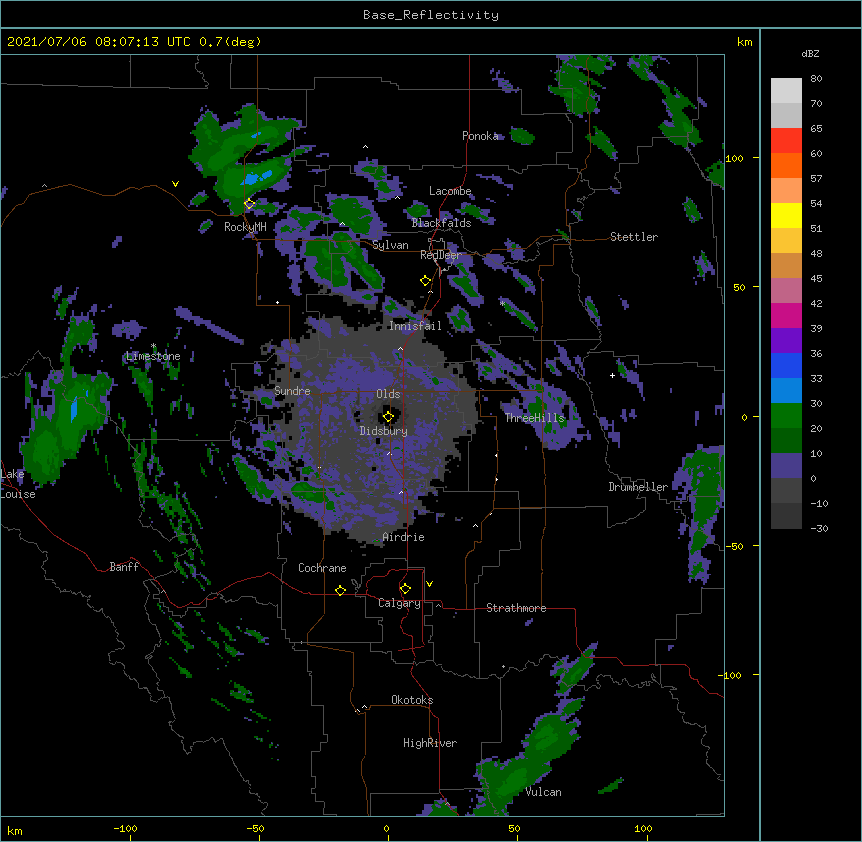
Task: Click the Sundre city label
Action: click(x=292, y=391)
